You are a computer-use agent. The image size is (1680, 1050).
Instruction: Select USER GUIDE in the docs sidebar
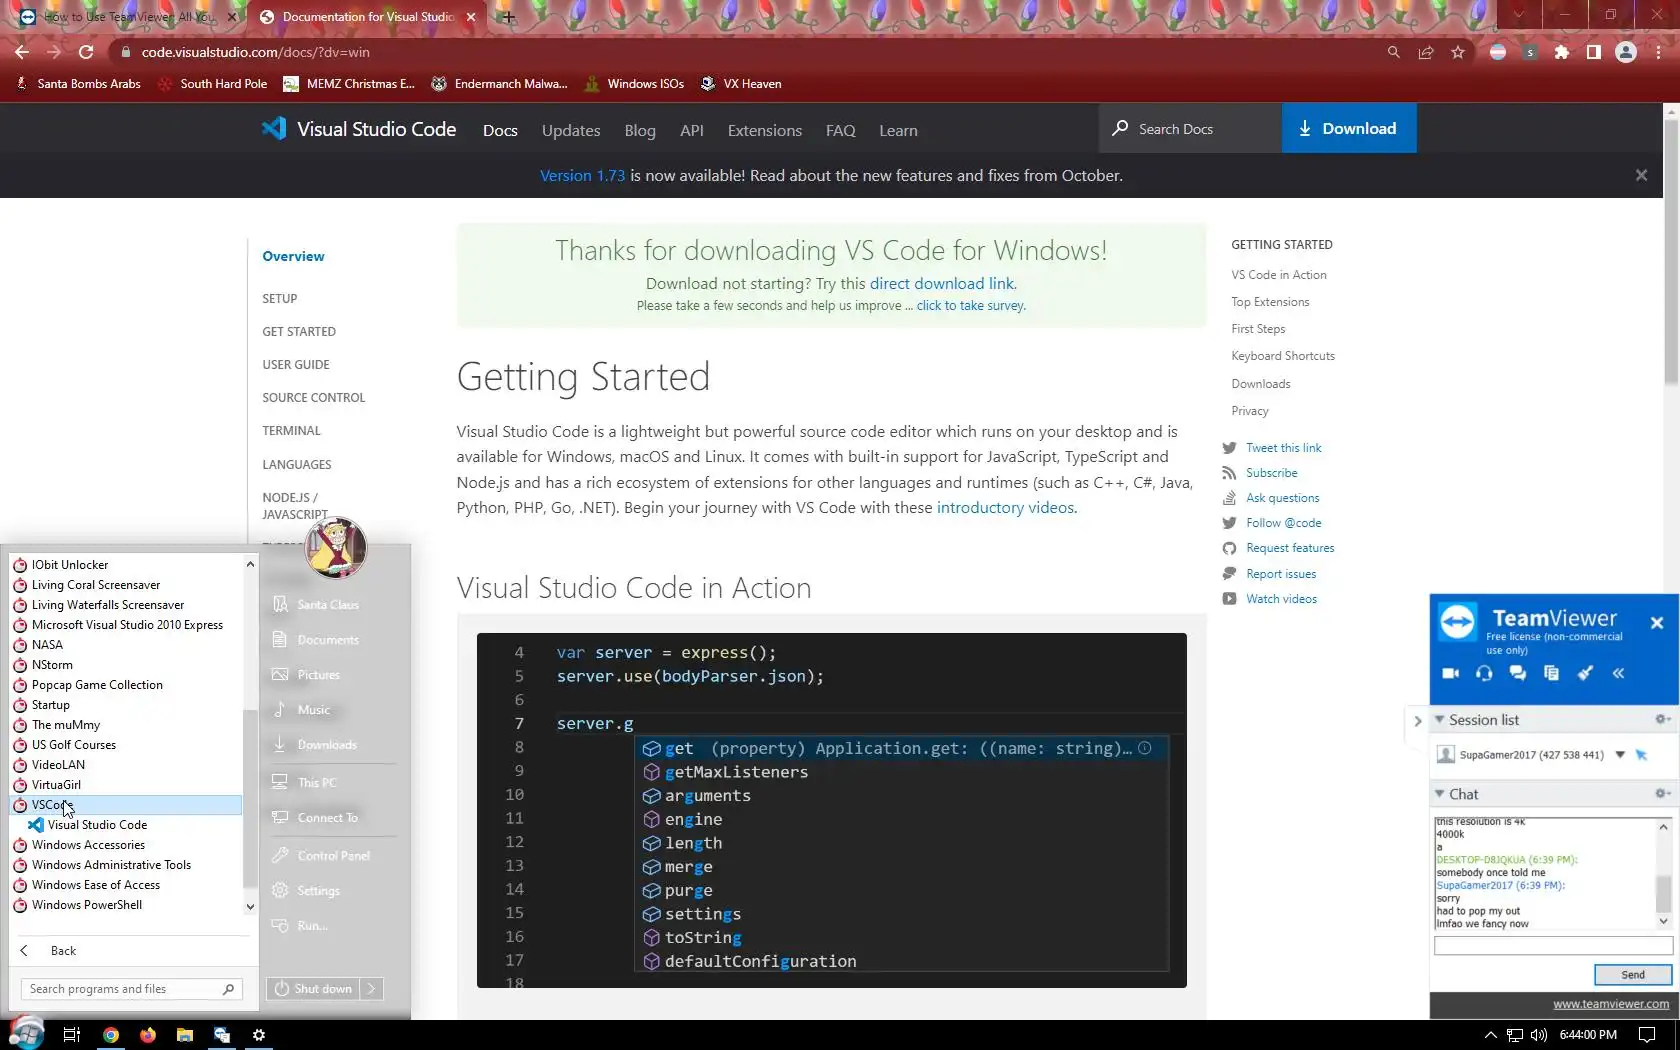(296, 365)
